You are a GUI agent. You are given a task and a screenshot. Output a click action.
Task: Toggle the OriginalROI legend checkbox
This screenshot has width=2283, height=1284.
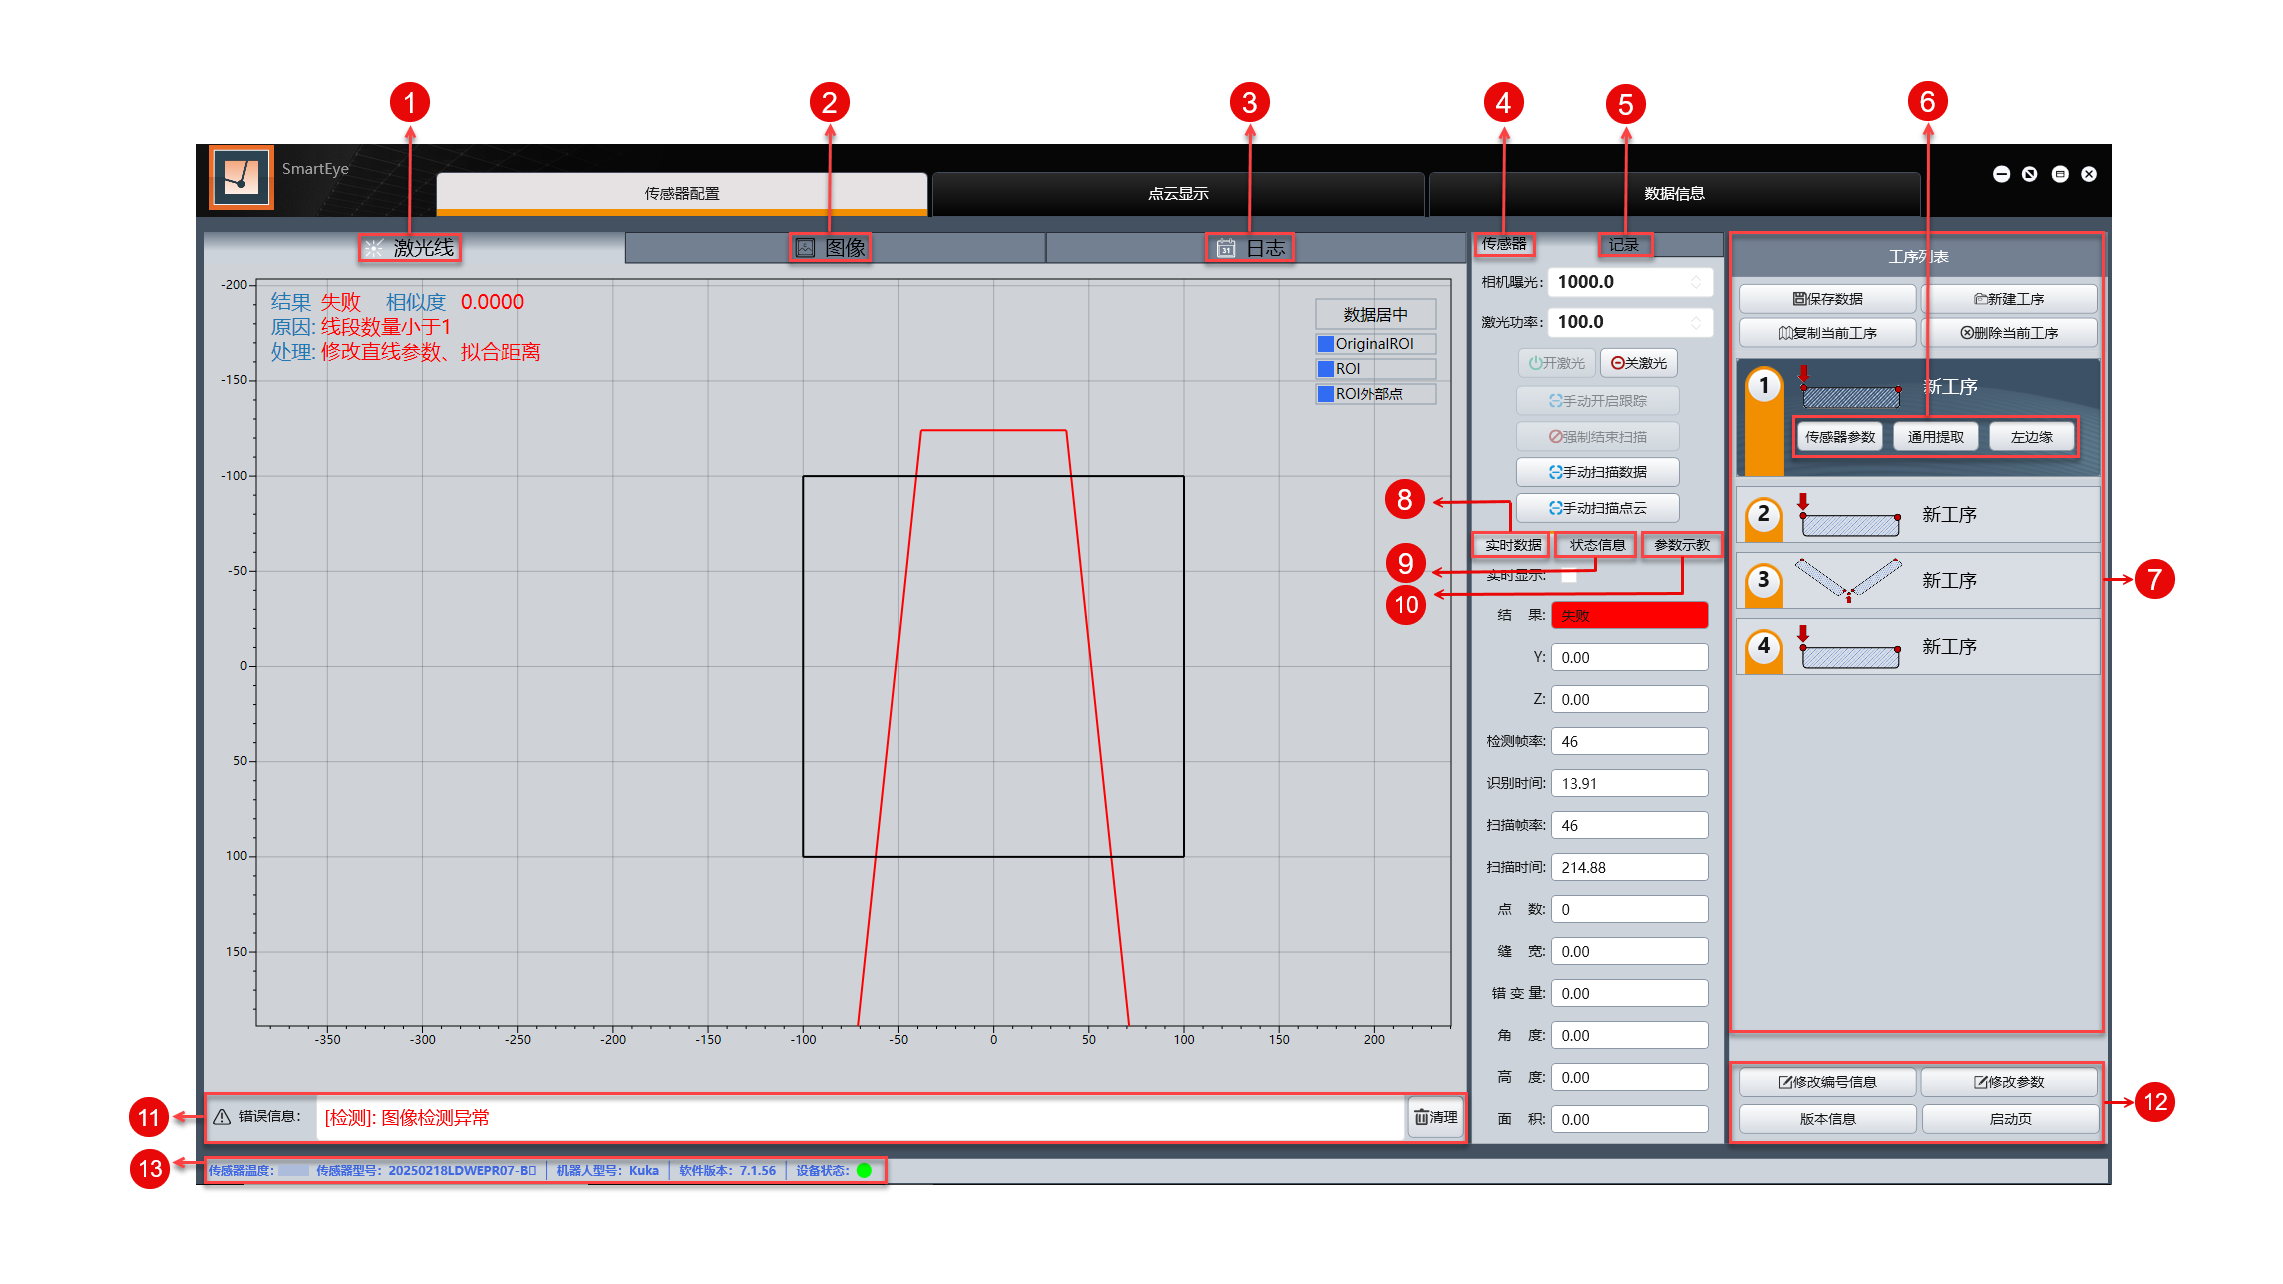[x=1326, y=344]
